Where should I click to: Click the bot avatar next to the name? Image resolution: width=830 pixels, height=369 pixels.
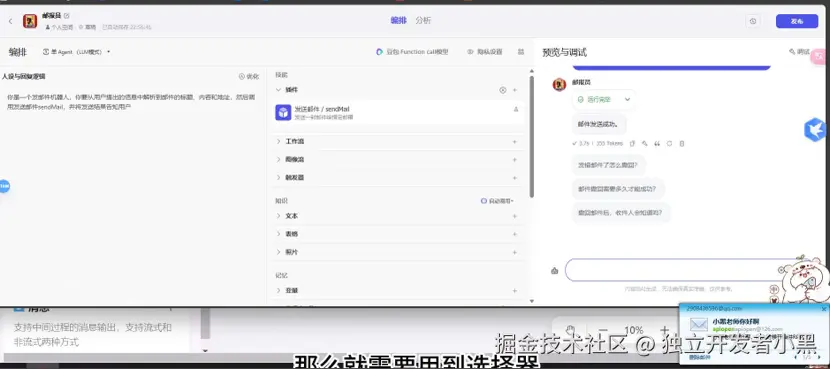click(30, 21)
